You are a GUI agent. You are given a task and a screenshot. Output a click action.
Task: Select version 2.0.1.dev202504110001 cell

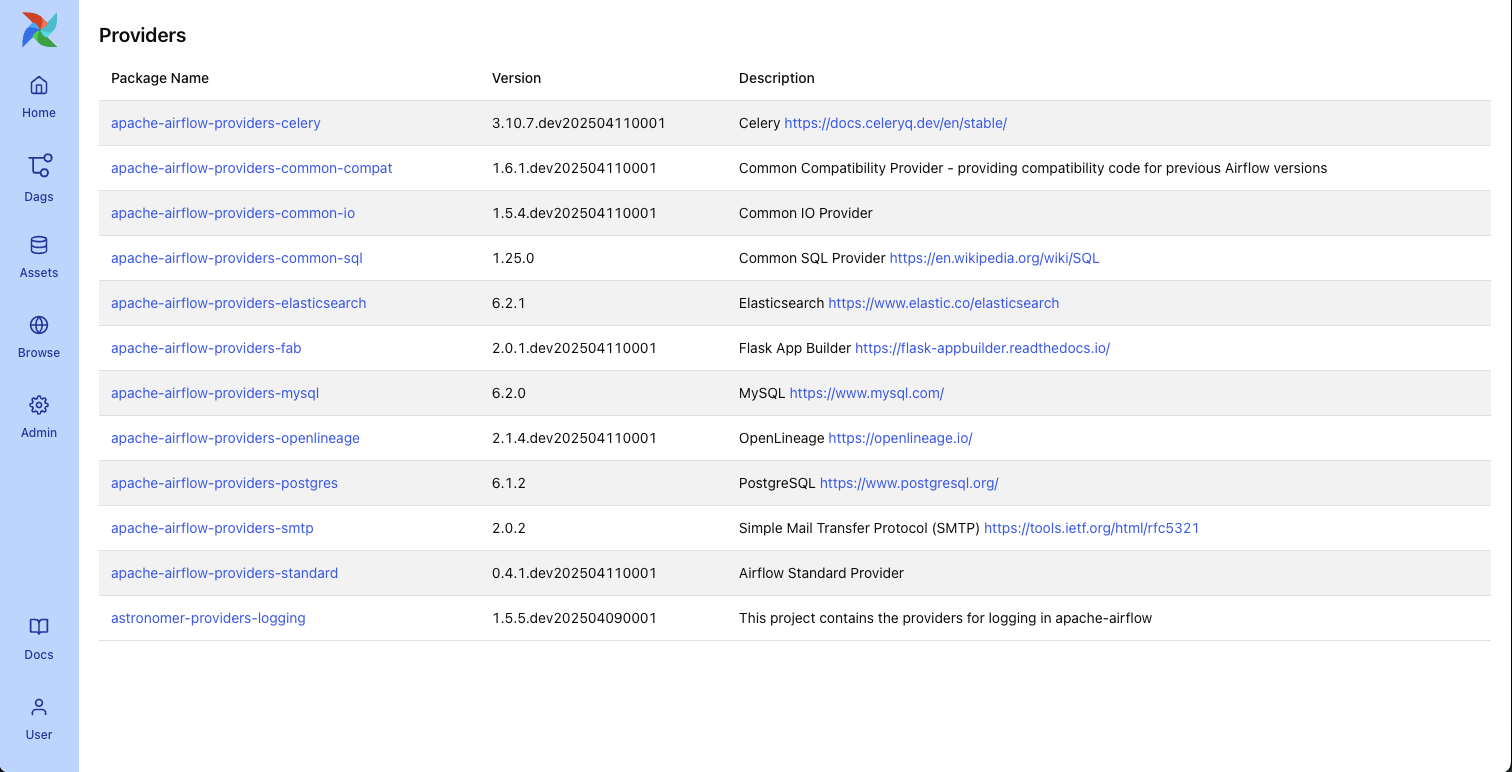tap(574, 348)
